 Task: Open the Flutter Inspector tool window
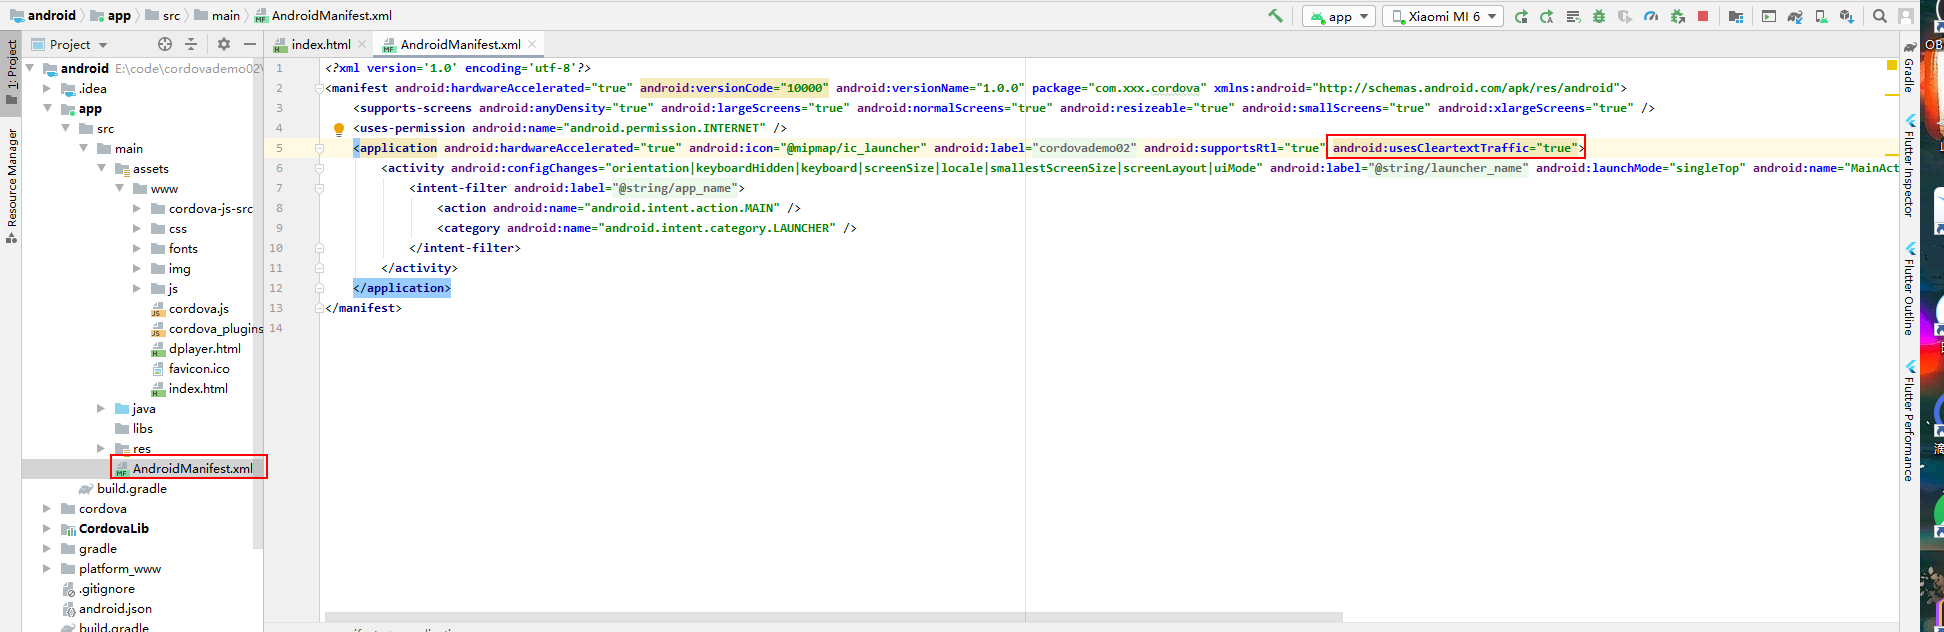click(1909, 166)
